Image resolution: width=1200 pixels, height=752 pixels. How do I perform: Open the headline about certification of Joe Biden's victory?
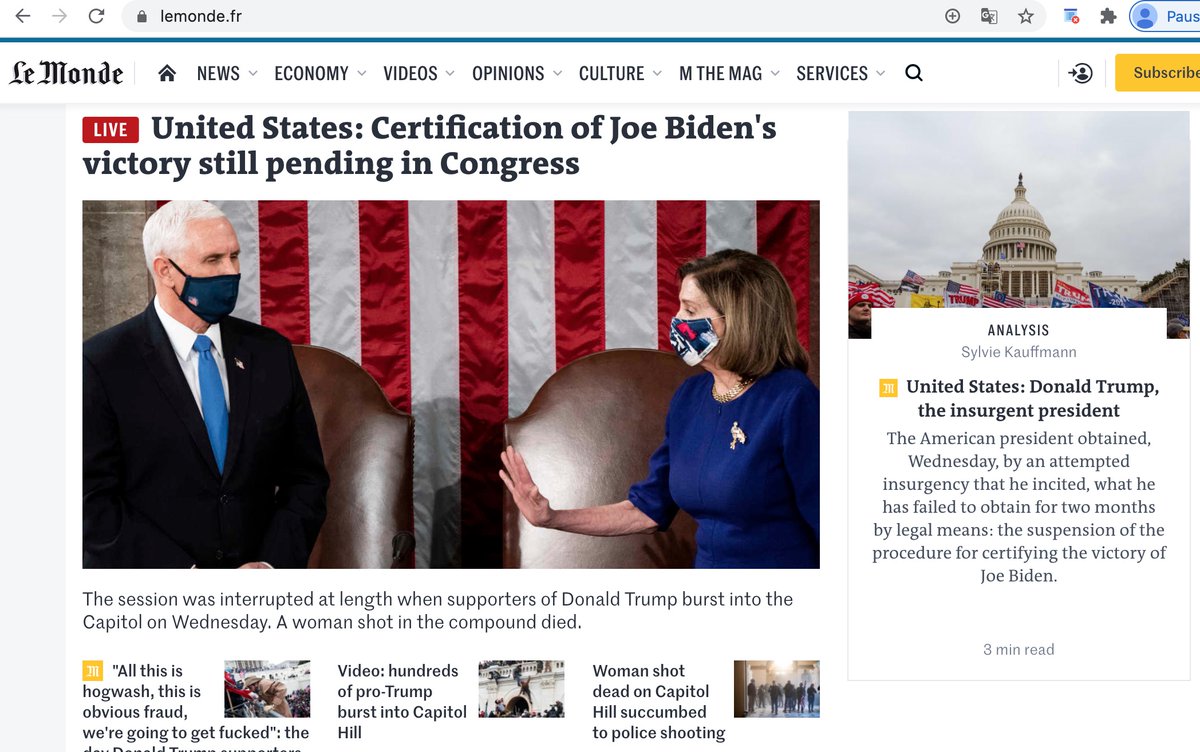coord(430,146)
